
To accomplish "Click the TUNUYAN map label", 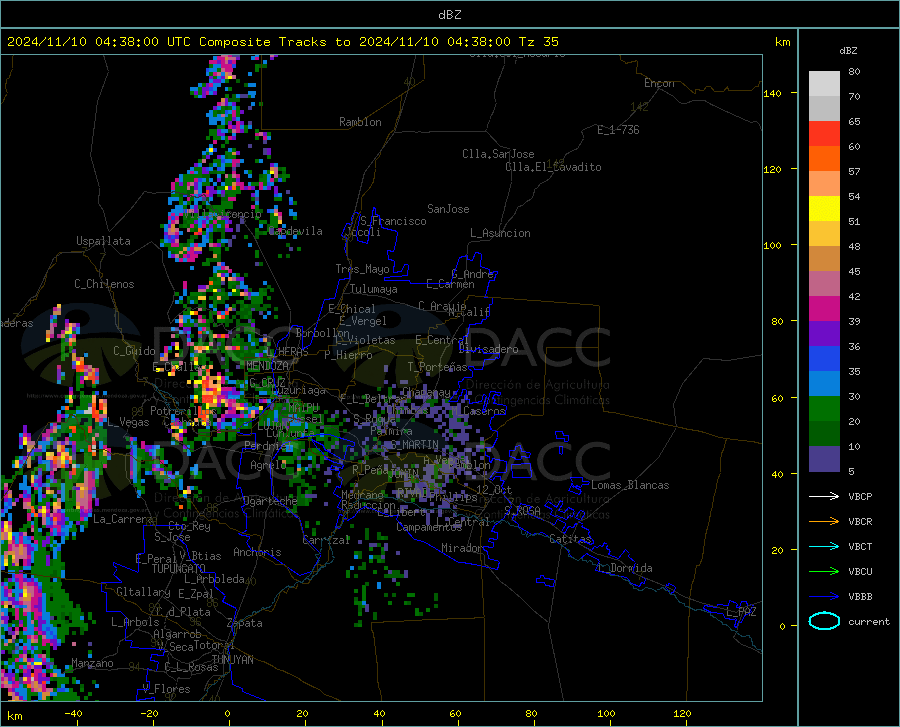I will [x=232, y=659].
